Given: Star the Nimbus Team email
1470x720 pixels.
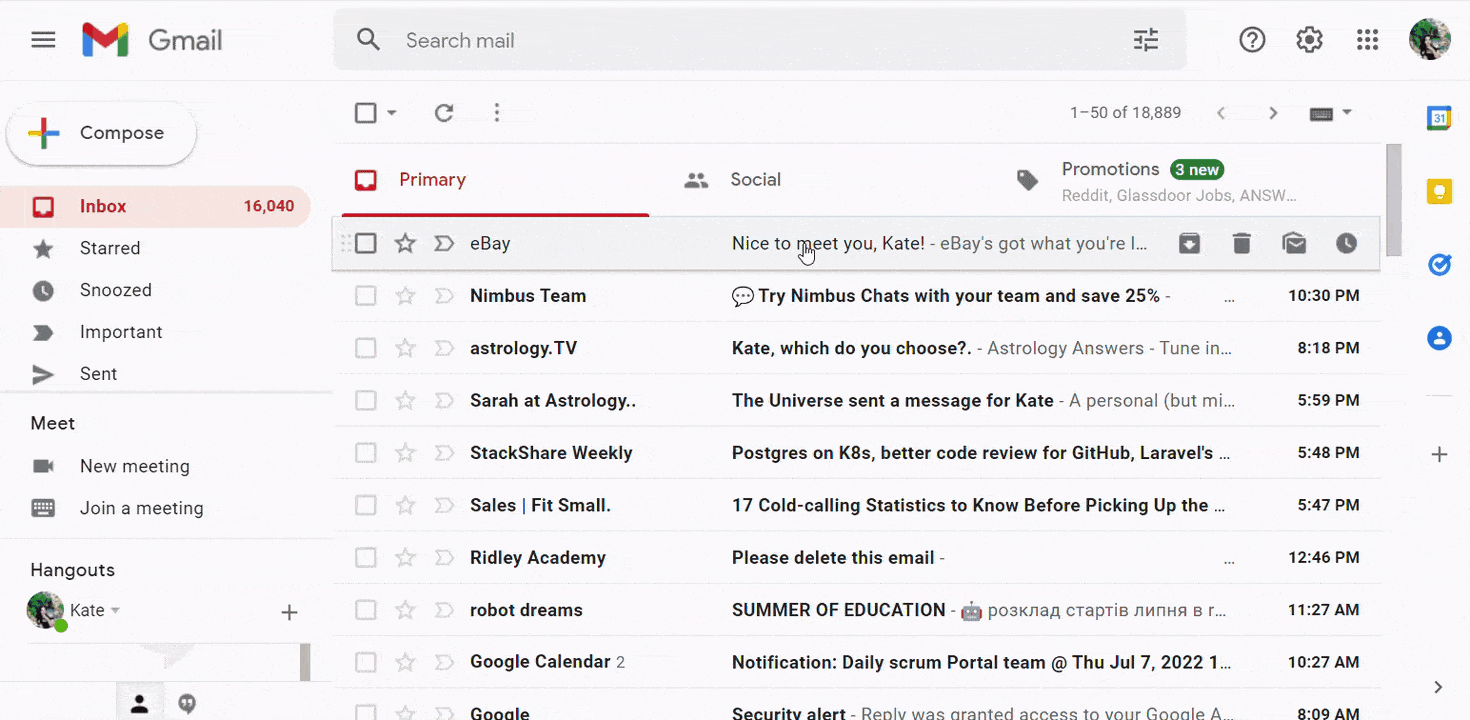Looking at the screenshot, I should click(x=405, y=296).
